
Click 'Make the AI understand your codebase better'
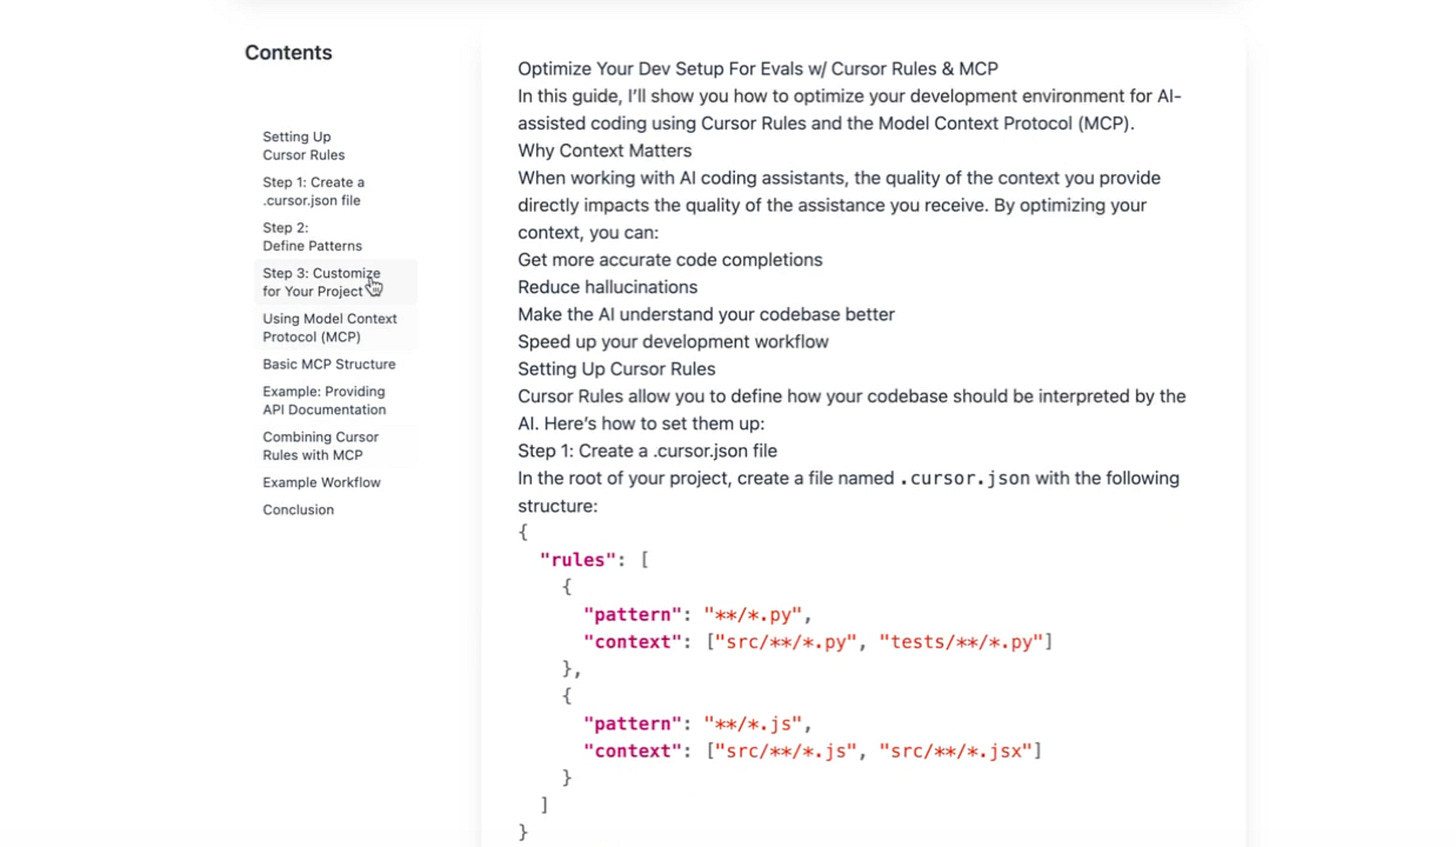point(706,314)
